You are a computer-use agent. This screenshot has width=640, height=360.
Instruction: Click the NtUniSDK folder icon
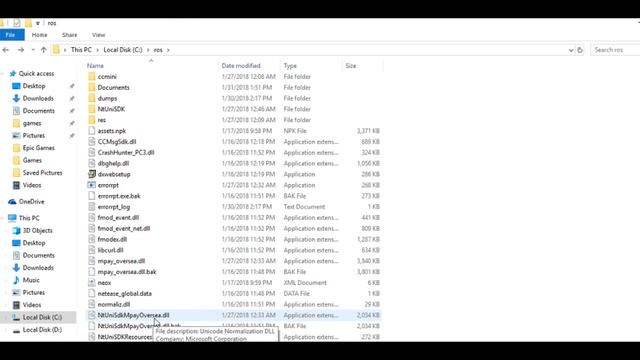[x=92, y=109]
